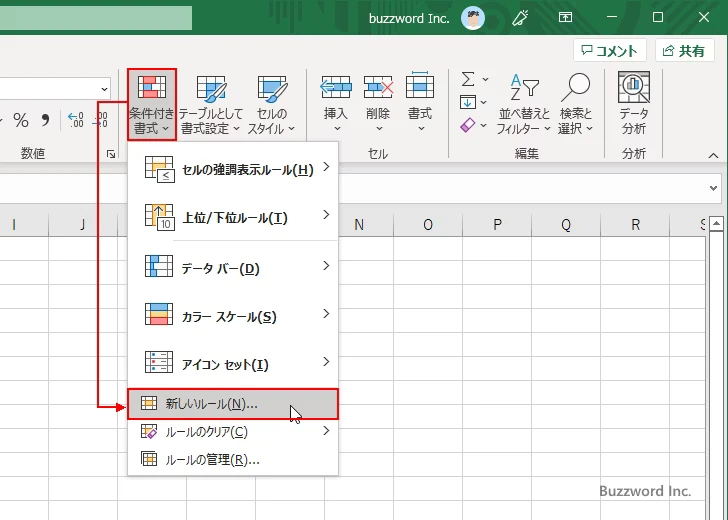728x520 pixels.
Task: Click the buzzword Inc. account name
Action: click(x=409, y=18)
